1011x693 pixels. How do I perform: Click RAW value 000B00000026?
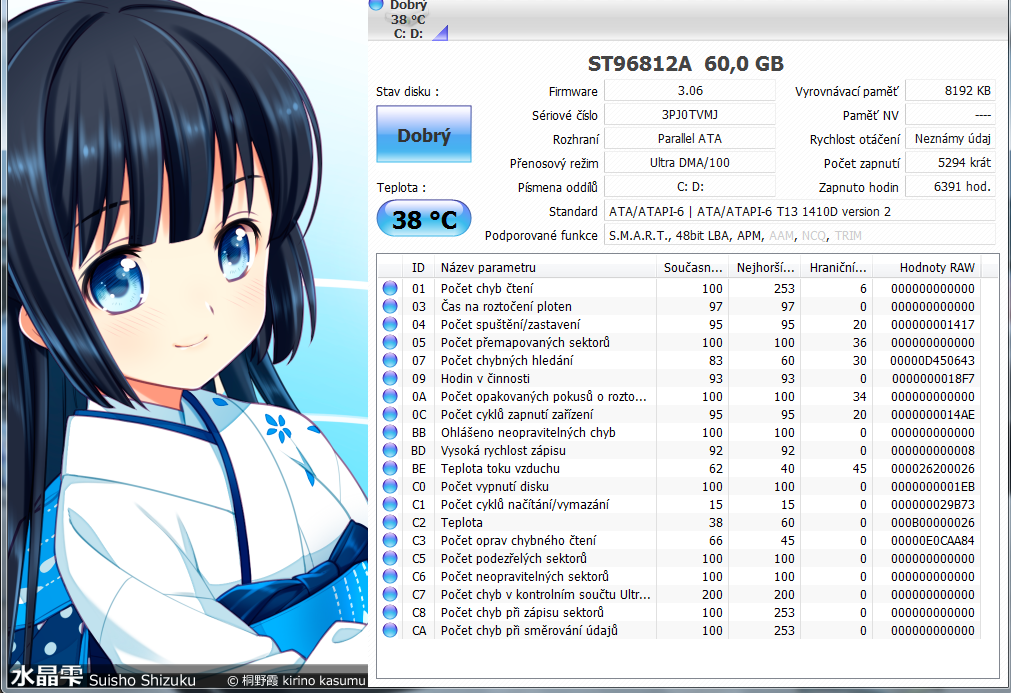pos(933,522)
